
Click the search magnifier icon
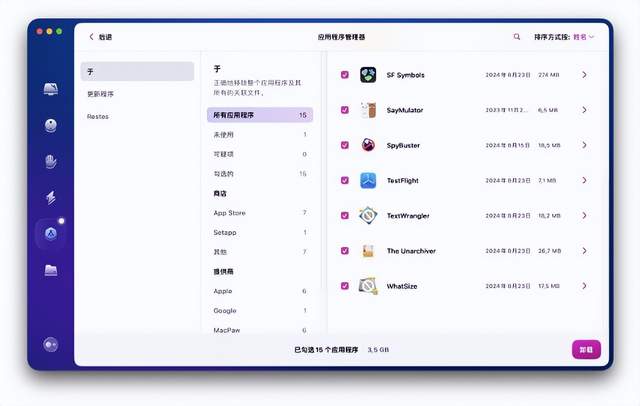(x=517, y=37)
